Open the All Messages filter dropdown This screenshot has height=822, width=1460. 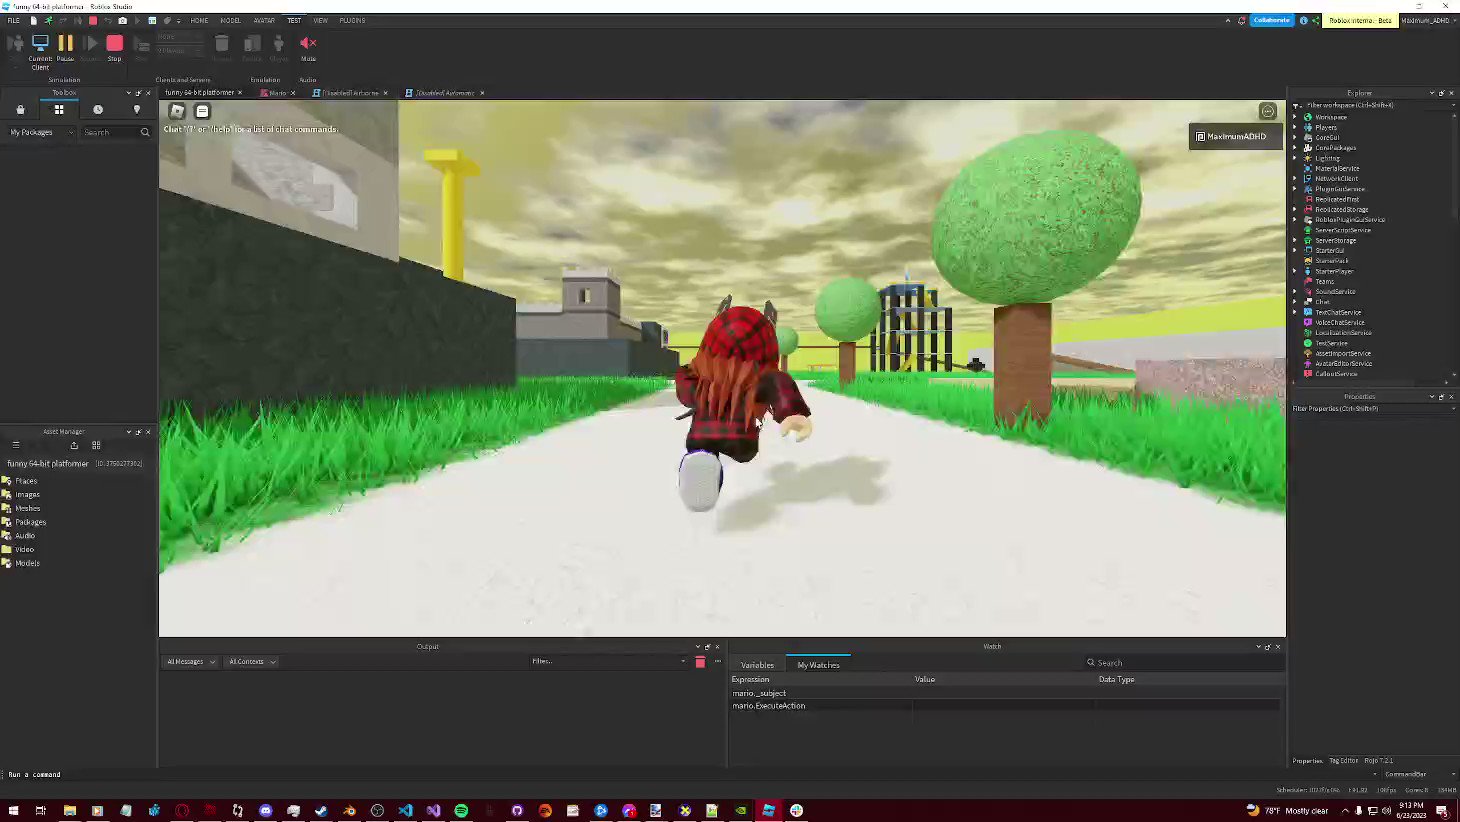[190, 662]
